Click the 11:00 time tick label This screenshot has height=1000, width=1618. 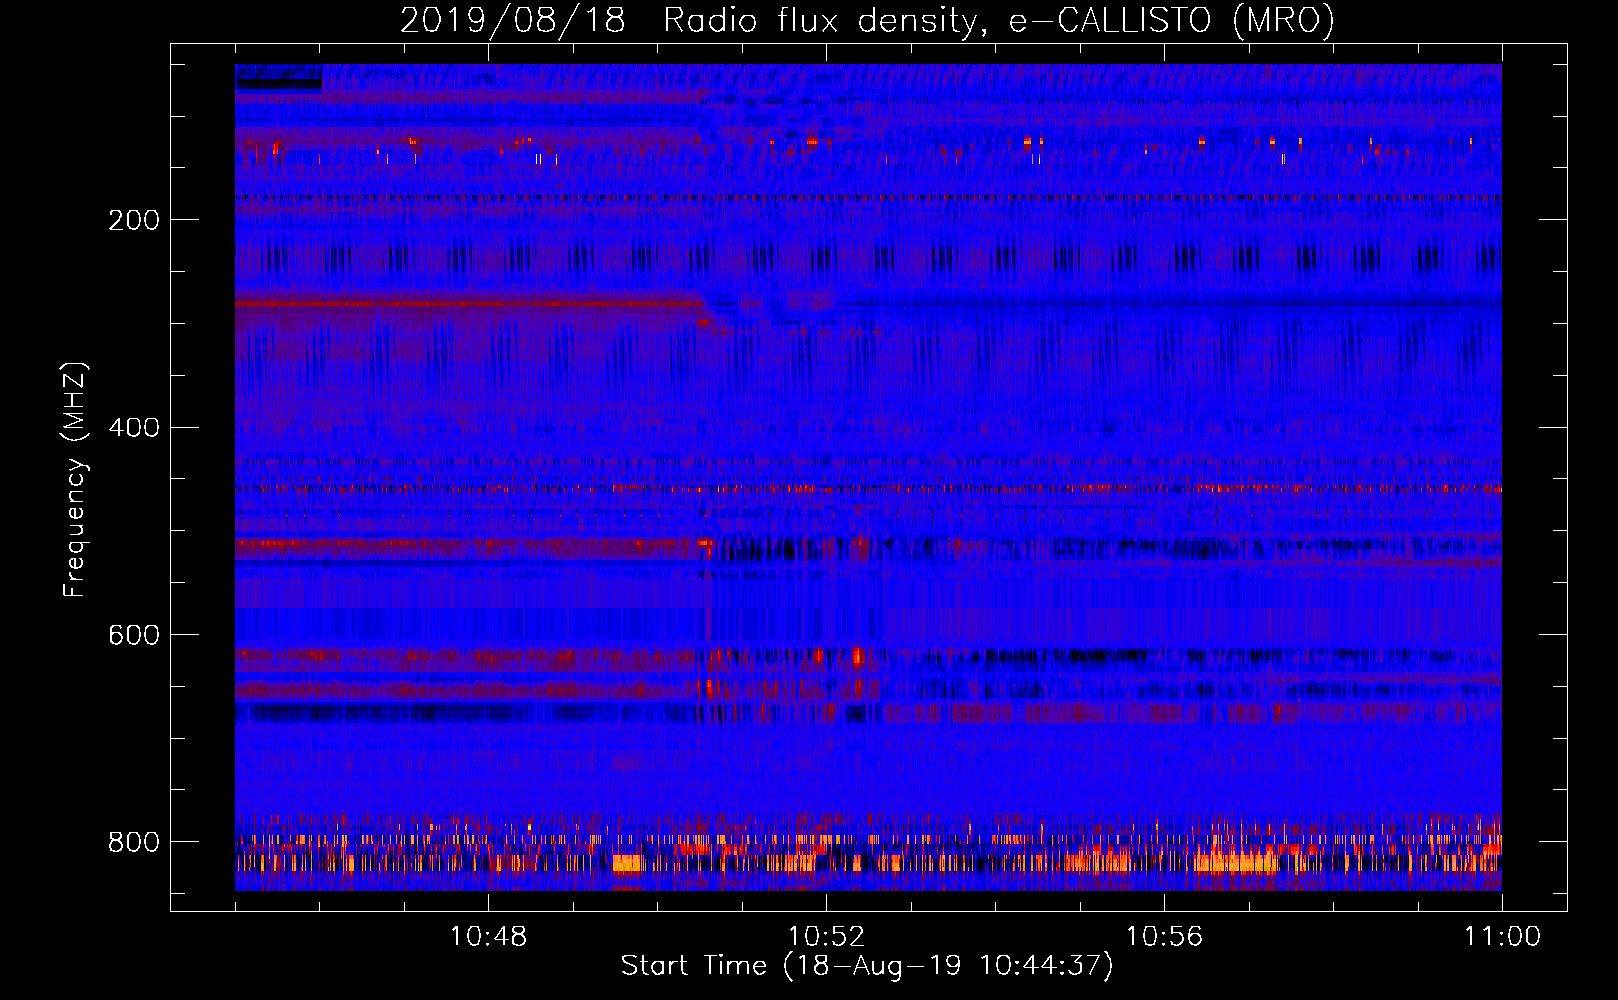[x=1502, y=937]
